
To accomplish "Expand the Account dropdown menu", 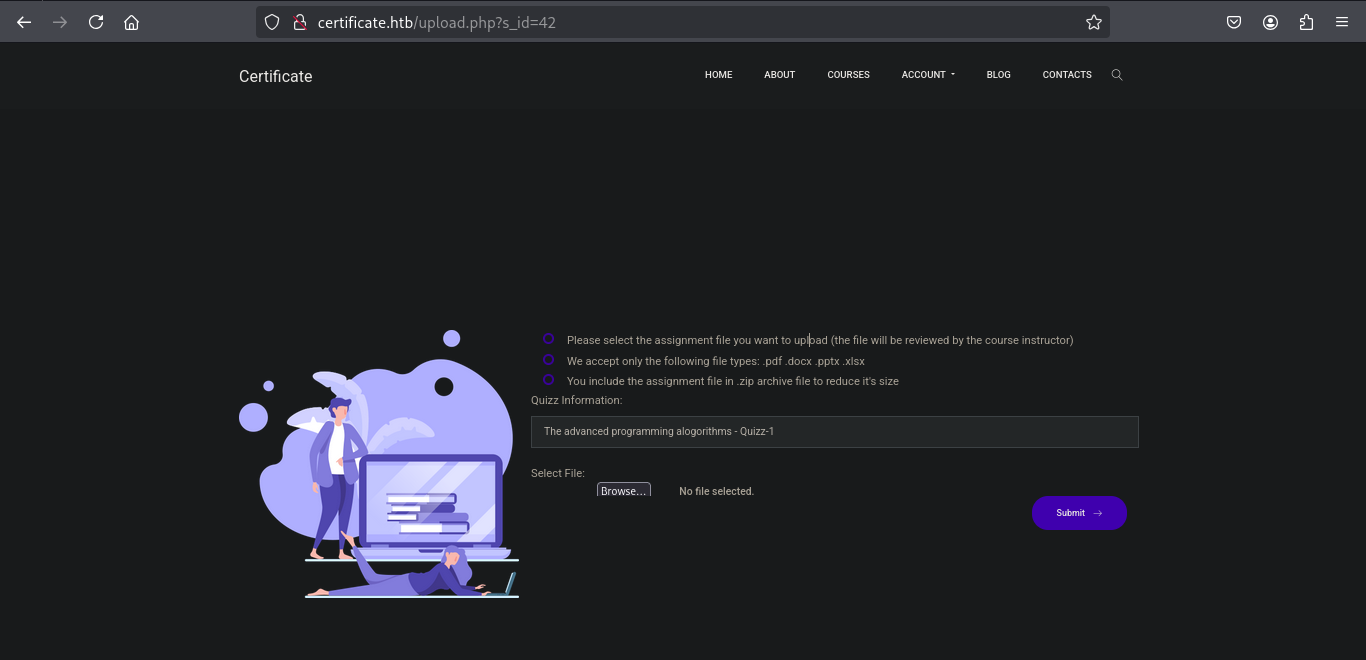I will (x=927, y=75).
